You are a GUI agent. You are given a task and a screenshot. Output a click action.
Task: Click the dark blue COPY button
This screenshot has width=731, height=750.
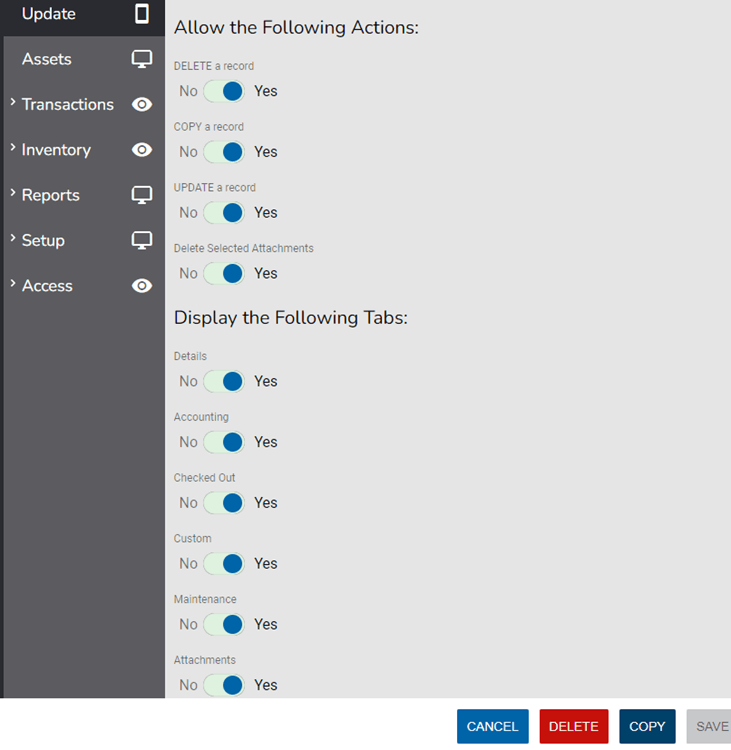point(647,726)
